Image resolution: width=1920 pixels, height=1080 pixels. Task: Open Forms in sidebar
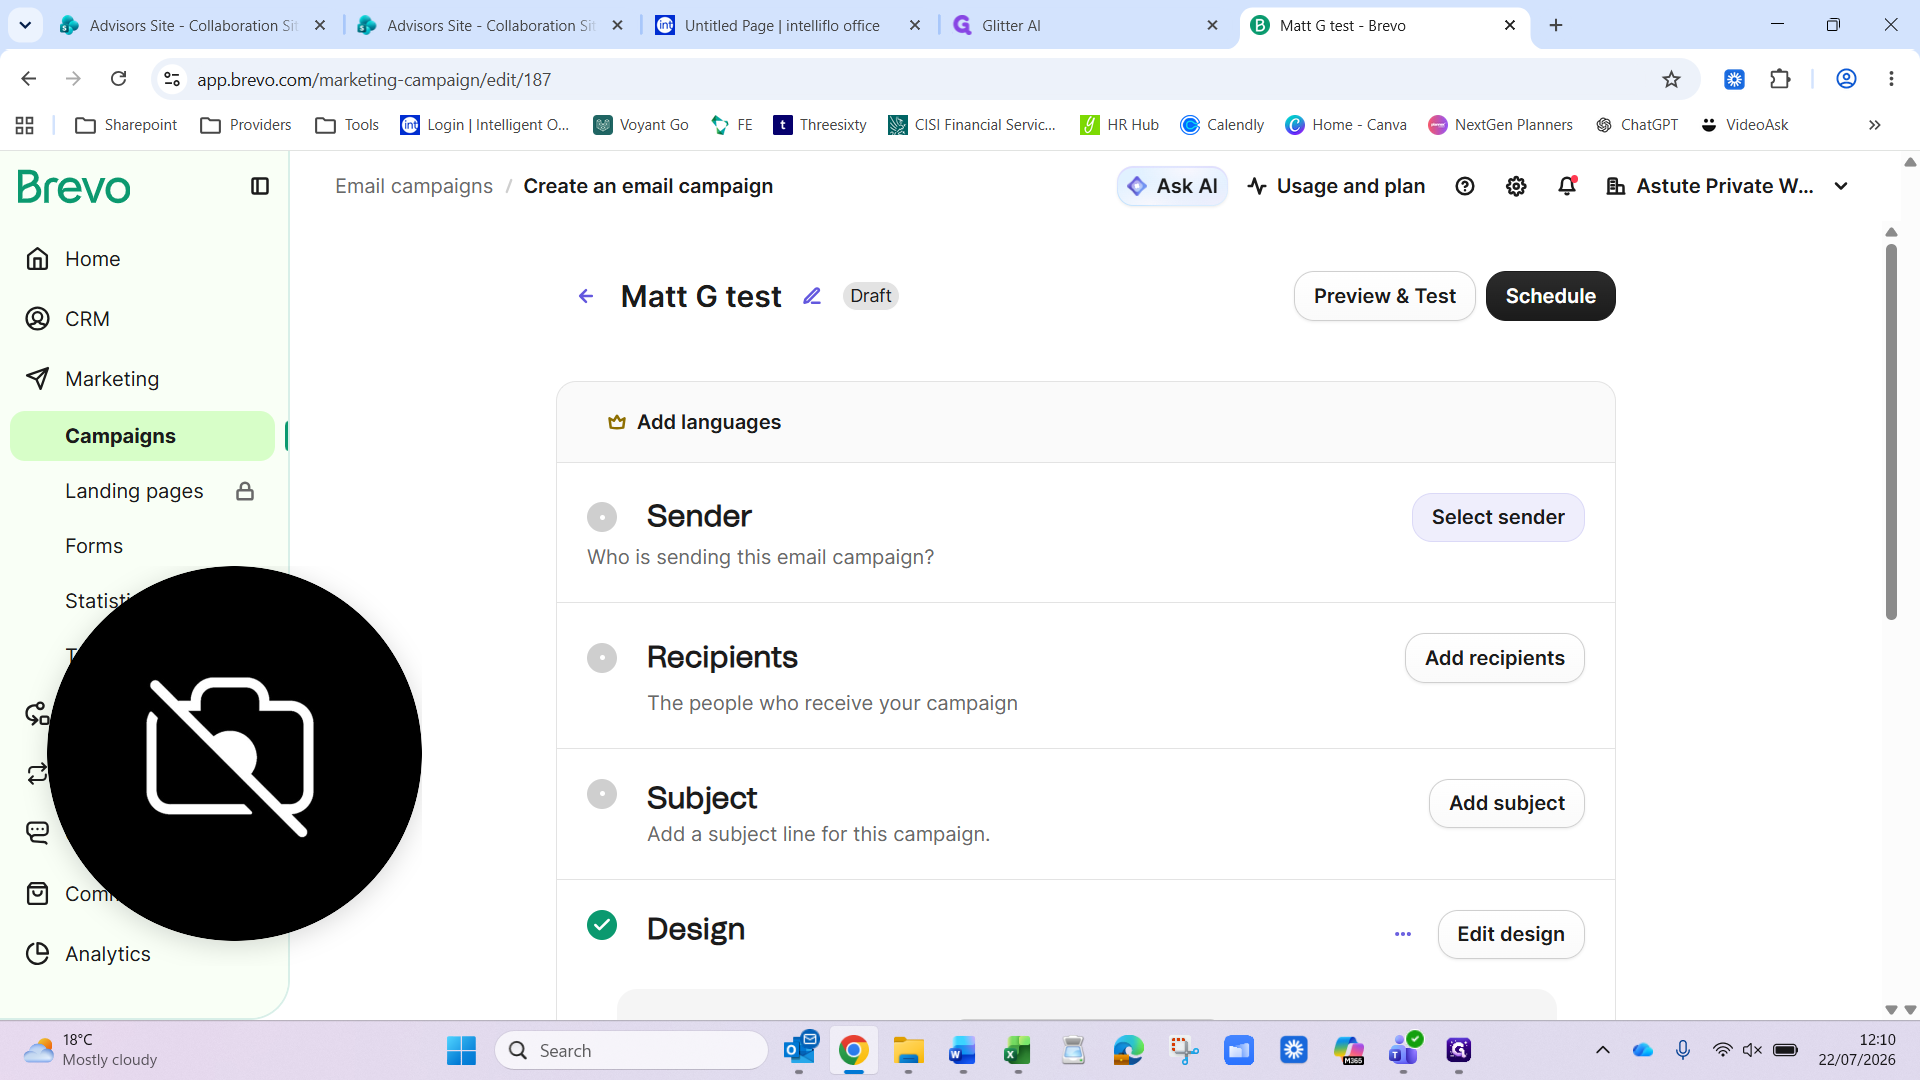94,546
